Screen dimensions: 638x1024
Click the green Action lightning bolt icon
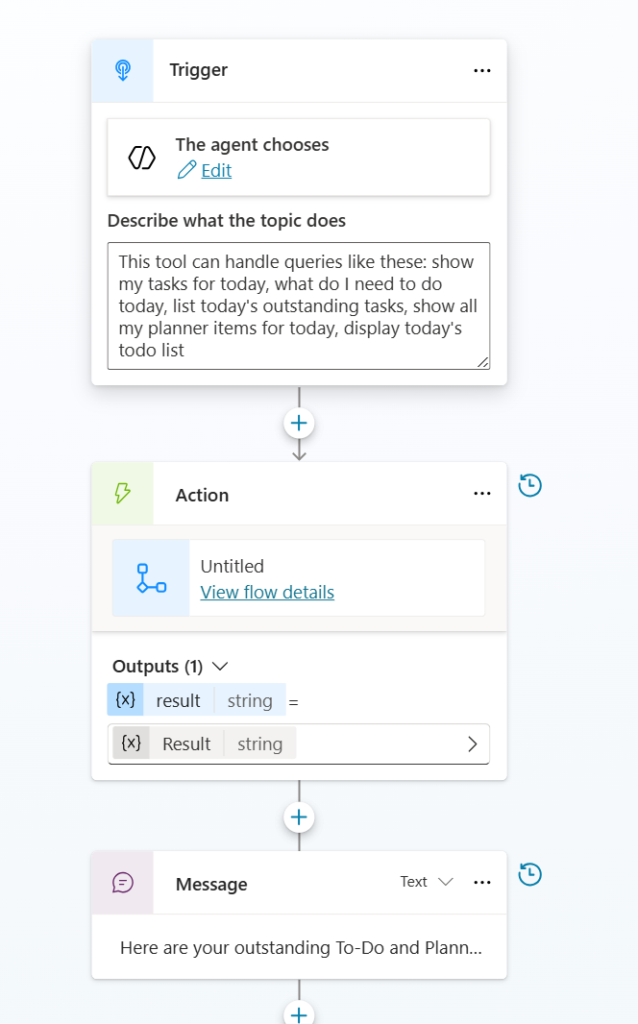[x=123, y=493]
